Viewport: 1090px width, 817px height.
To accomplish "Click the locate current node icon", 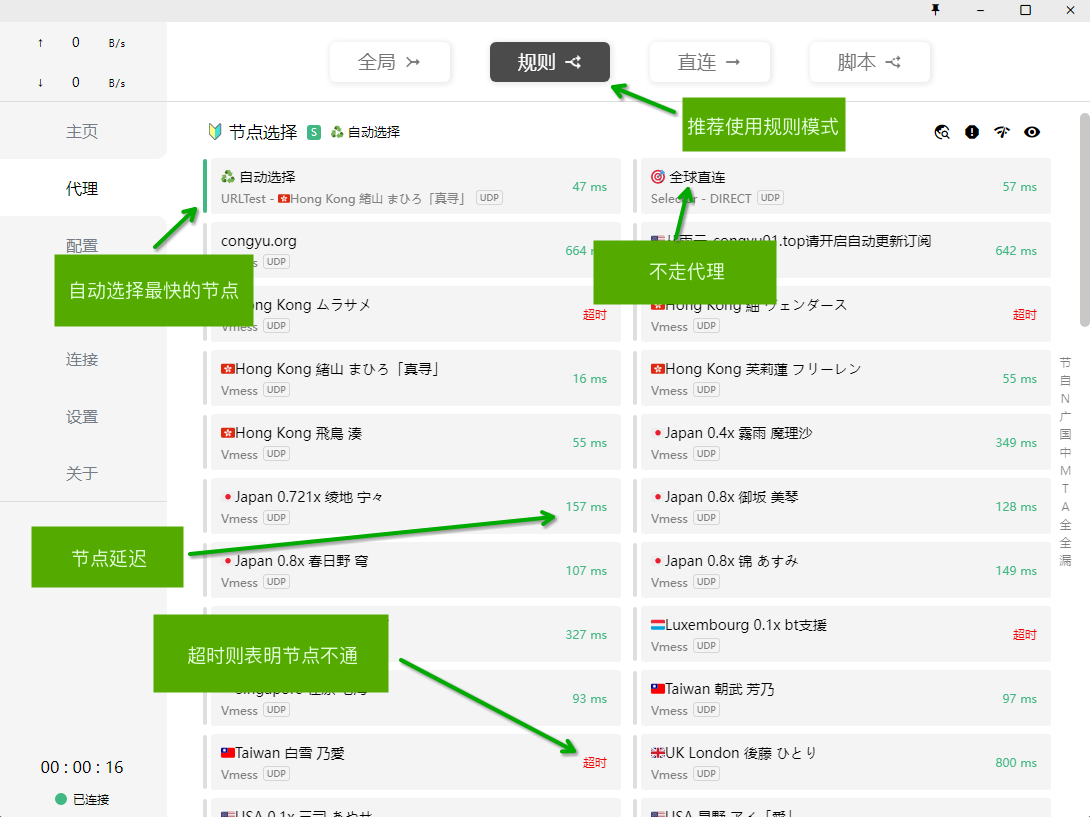I will click(942, 132).
